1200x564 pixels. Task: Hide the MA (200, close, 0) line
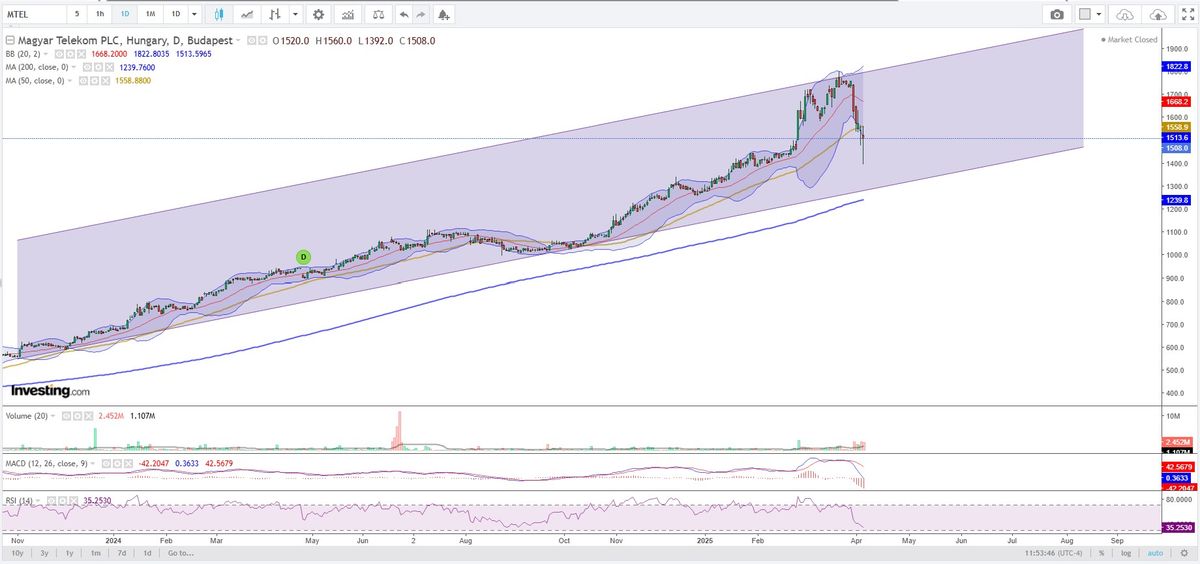[89, 67]
